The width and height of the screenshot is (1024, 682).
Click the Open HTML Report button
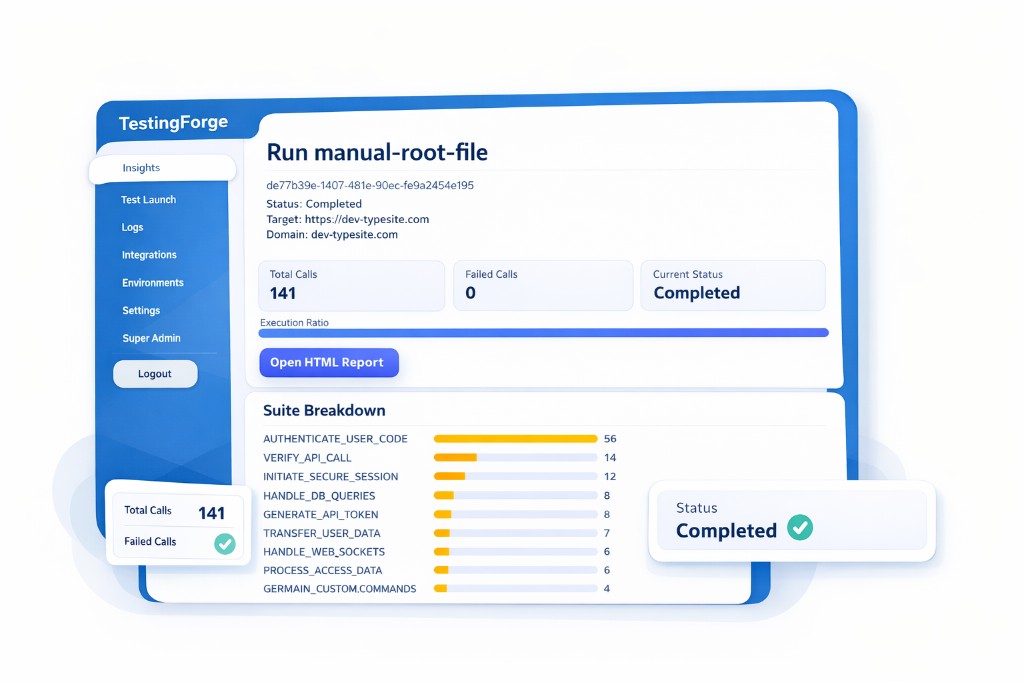tap(328, 363)
